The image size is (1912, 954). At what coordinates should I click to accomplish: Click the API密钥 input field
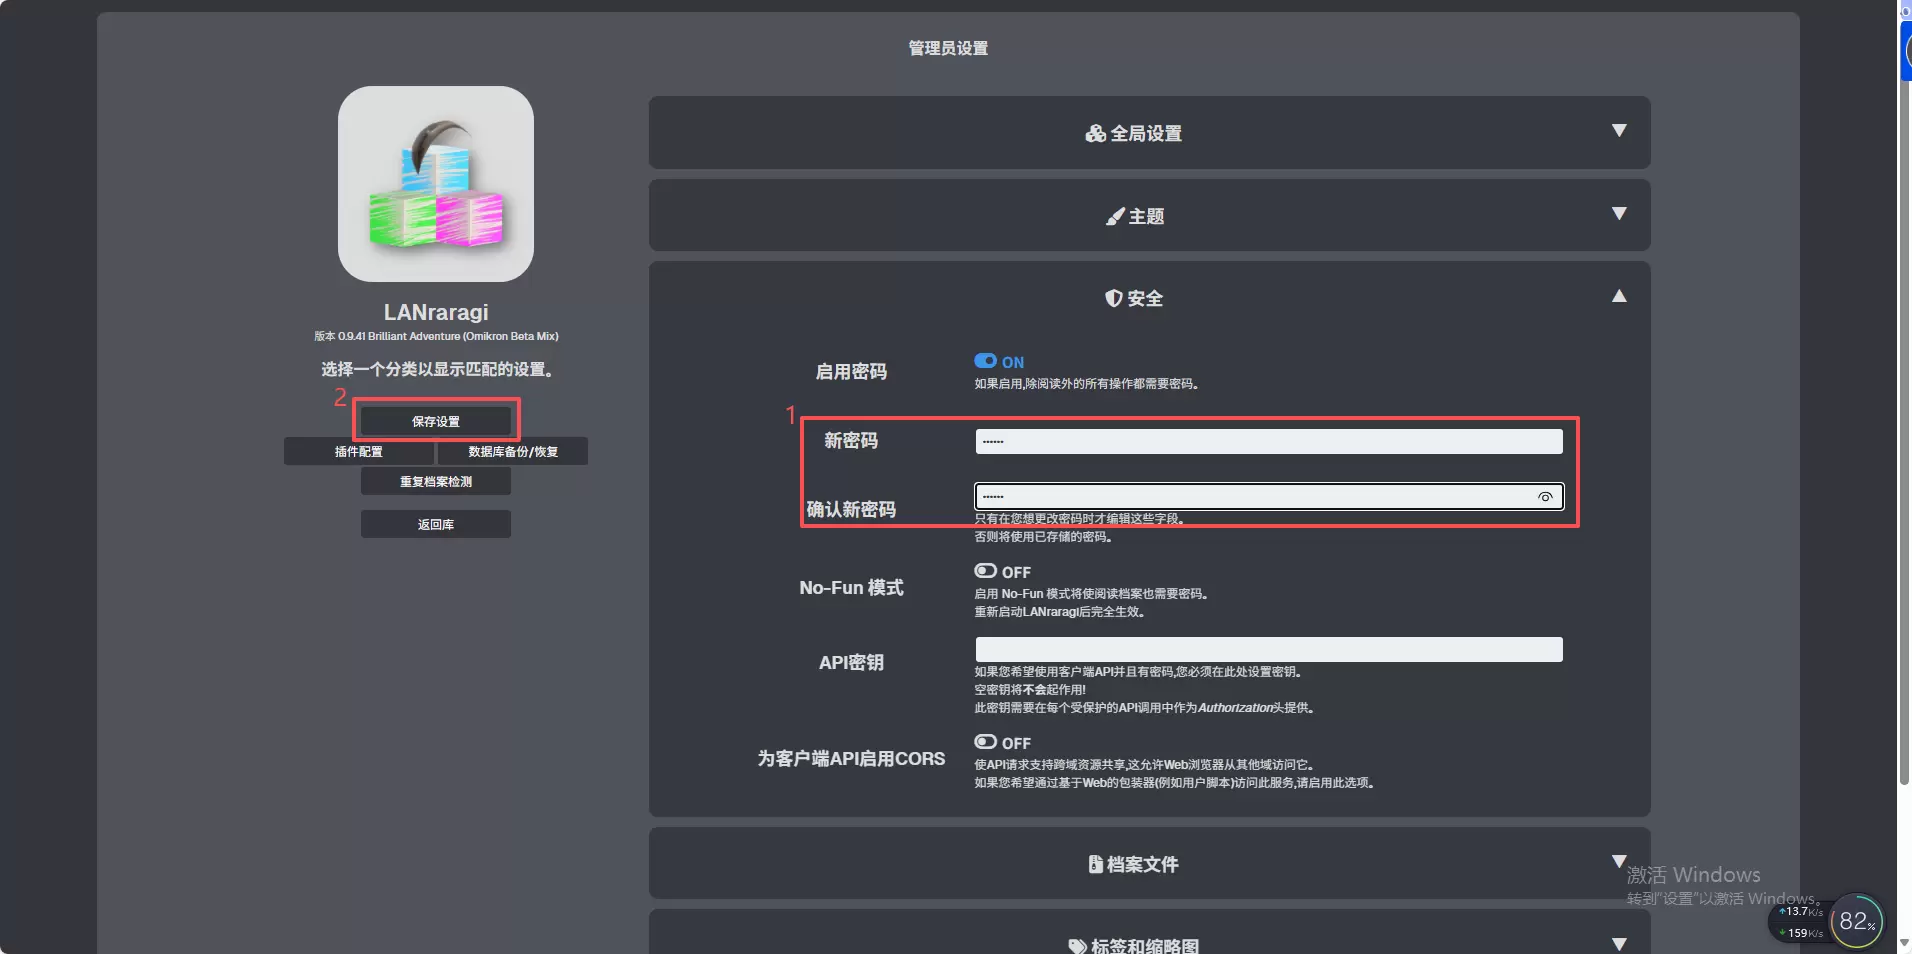point(1268,650)
